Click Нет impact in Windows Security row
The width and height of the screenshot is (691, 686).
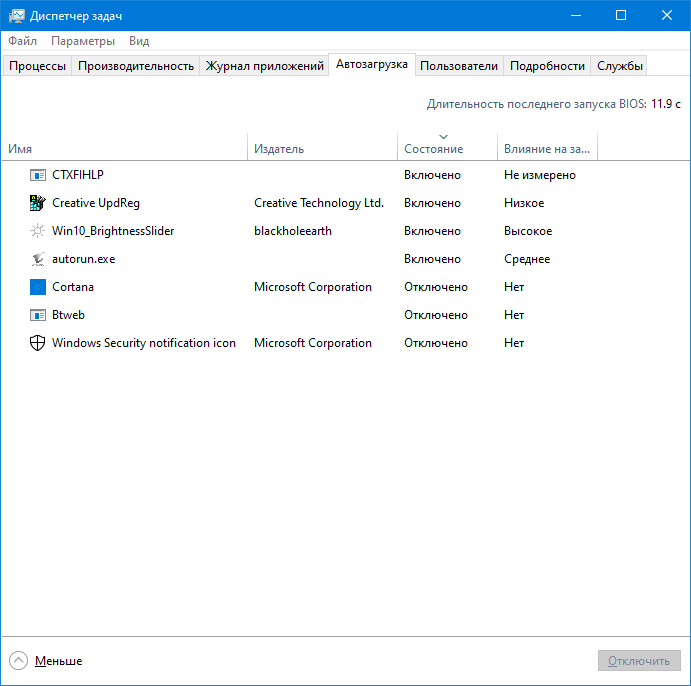click(514, 343)
